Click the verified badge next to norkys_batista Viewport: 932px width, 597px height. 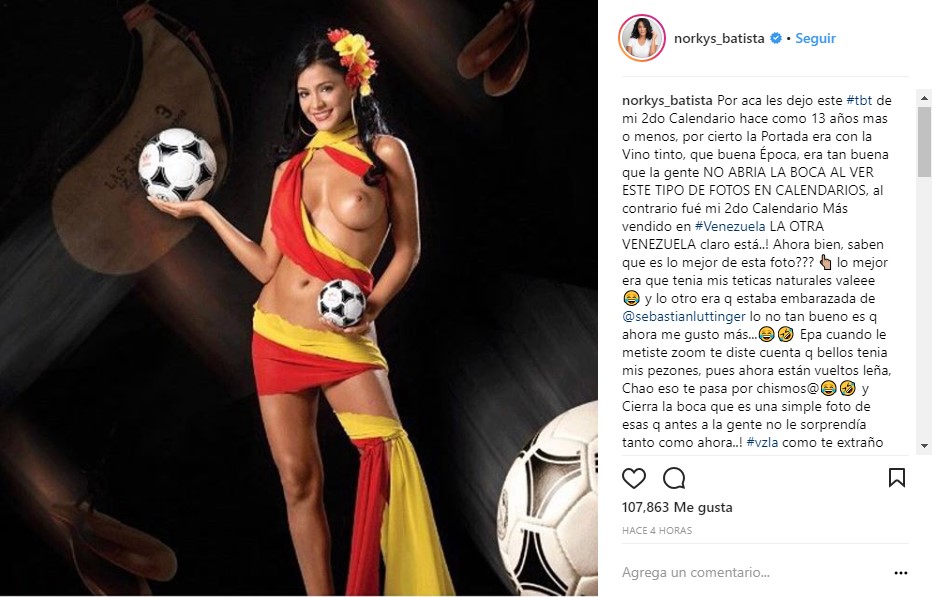click(x=776, y=38)
